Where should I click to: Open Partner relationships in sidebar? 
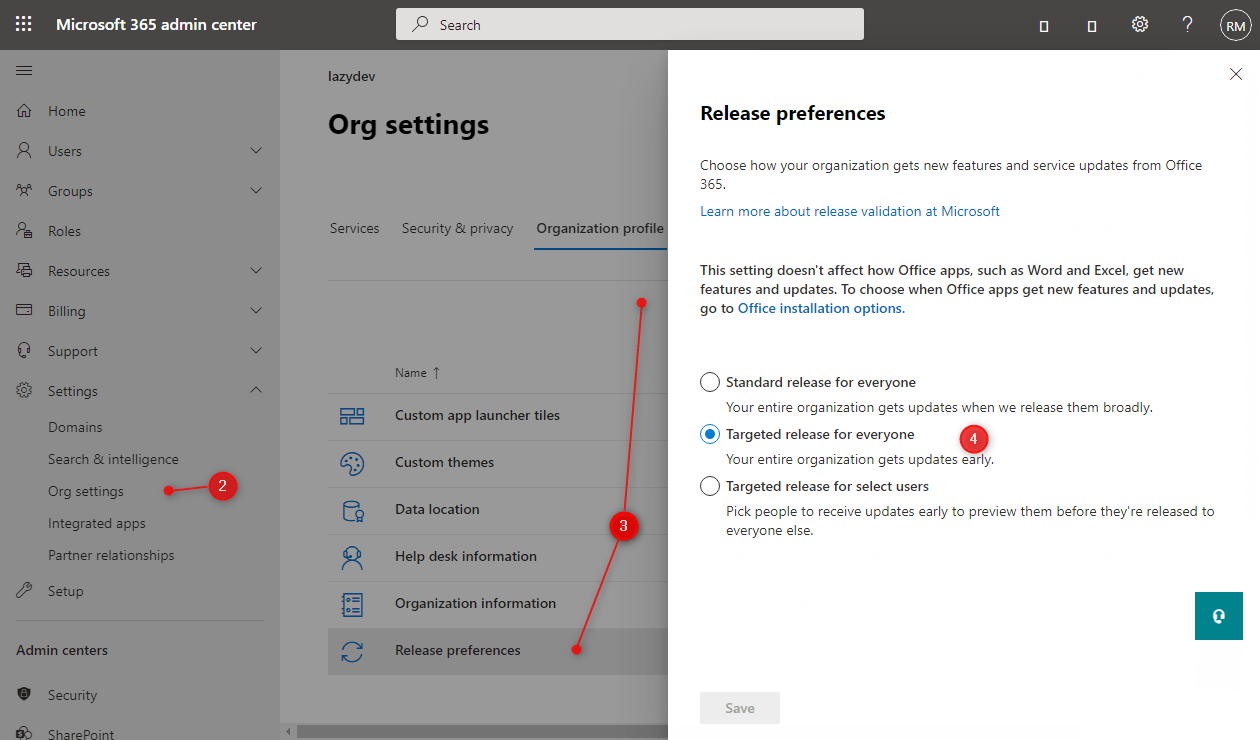pyautogui.click(x=111, y=555)
